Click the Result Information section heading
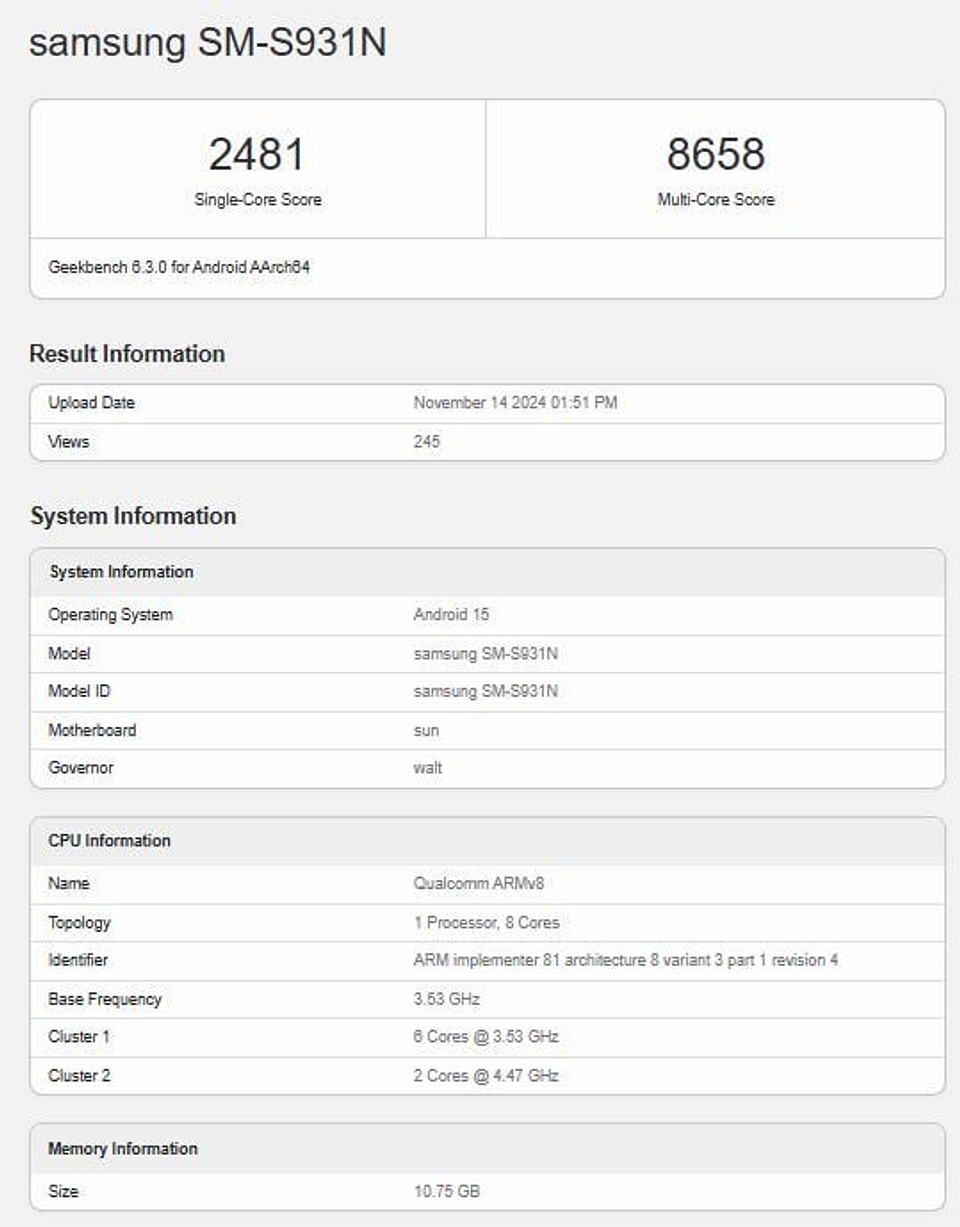Screen dimensions: 960x1227 127,353
